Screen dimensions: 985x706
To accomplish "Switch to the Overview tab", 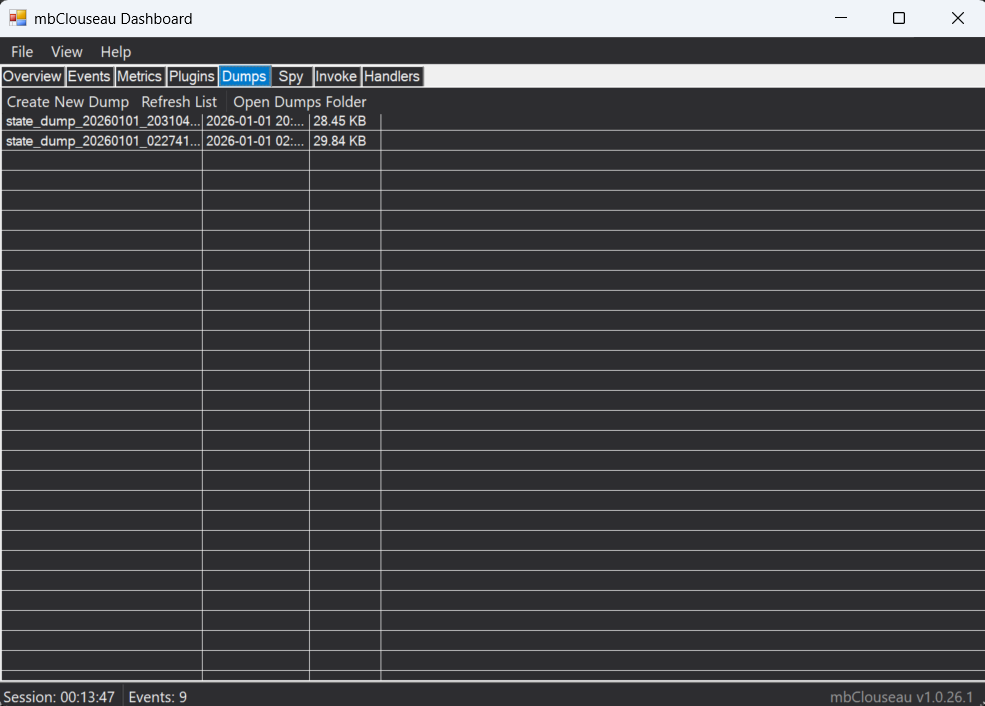I will [32, 76].
